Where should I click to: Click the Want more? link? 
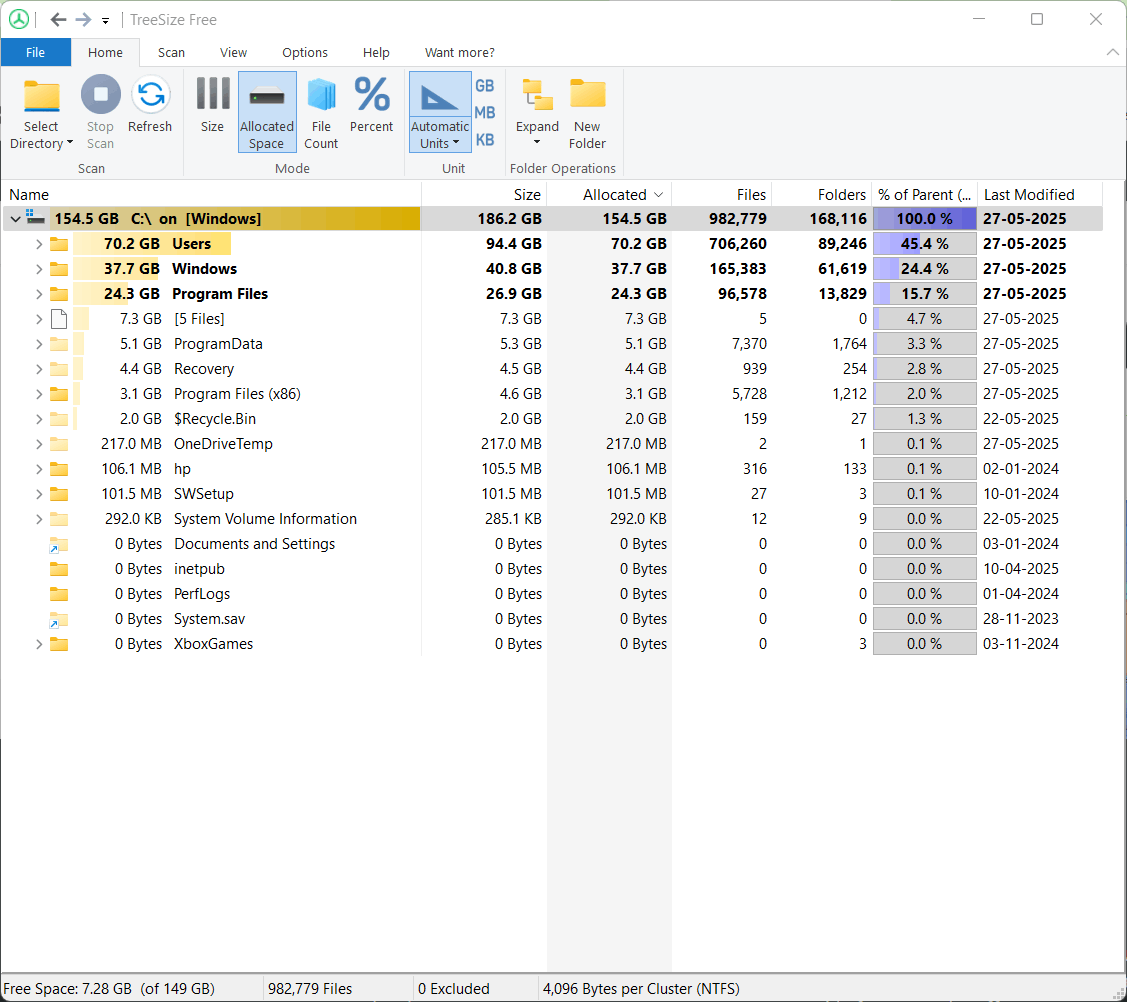coord(459,52)
